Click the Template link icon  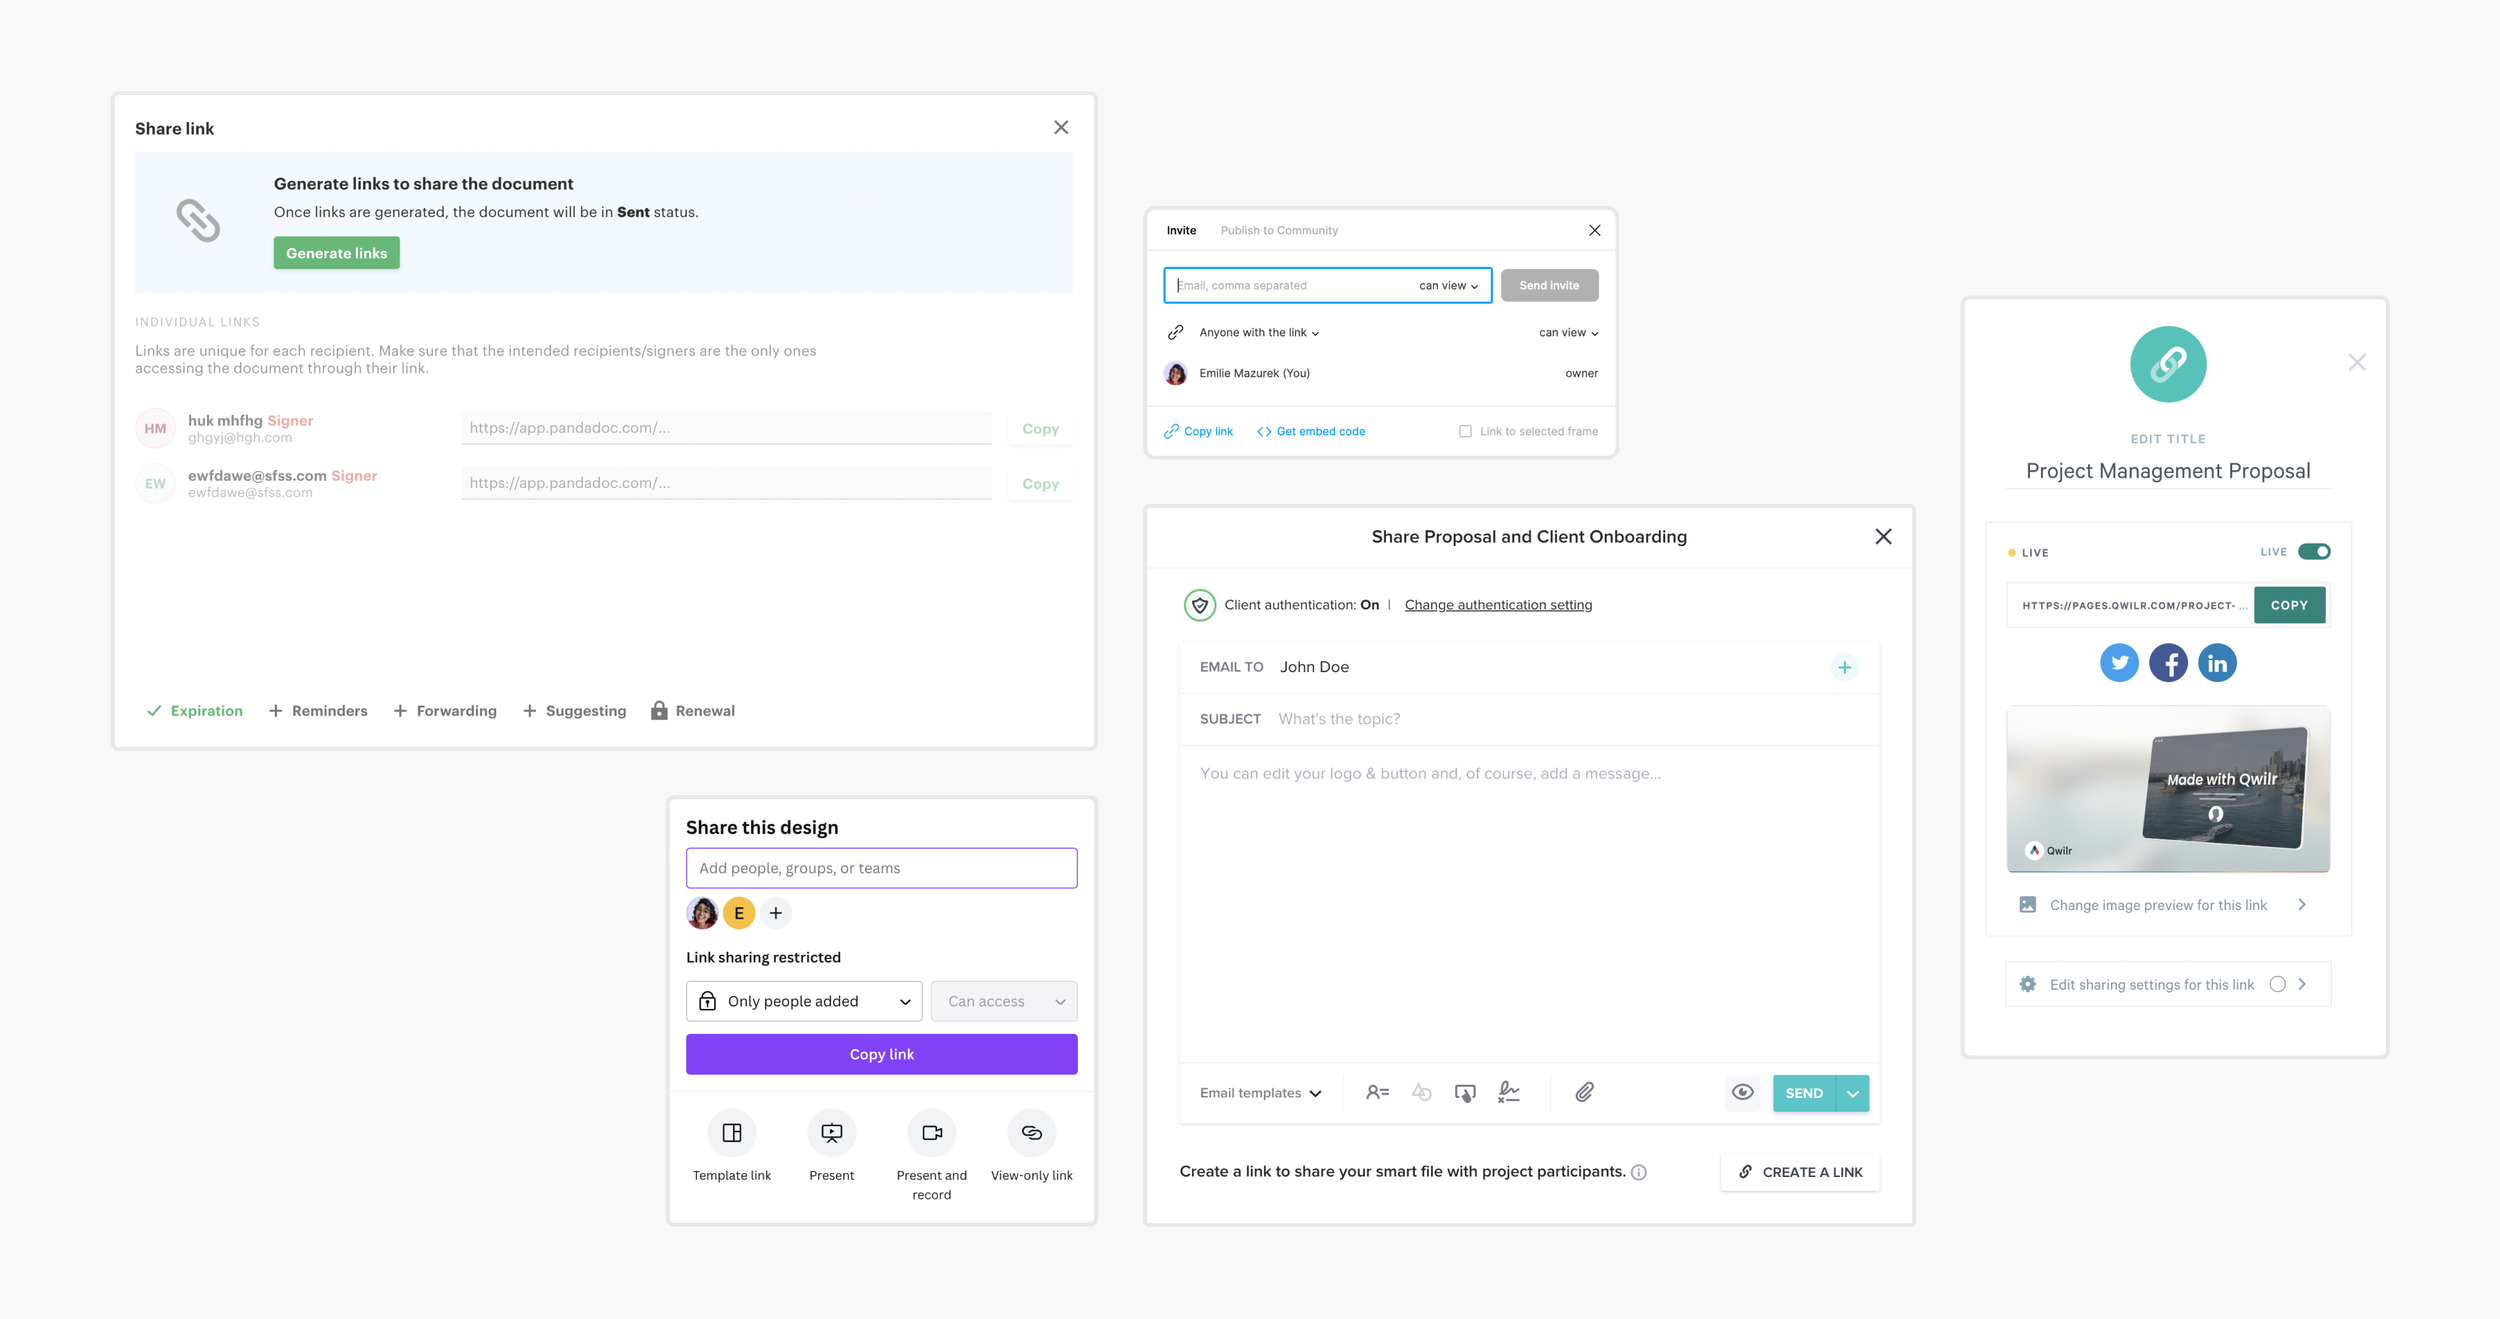(732, 1133)
